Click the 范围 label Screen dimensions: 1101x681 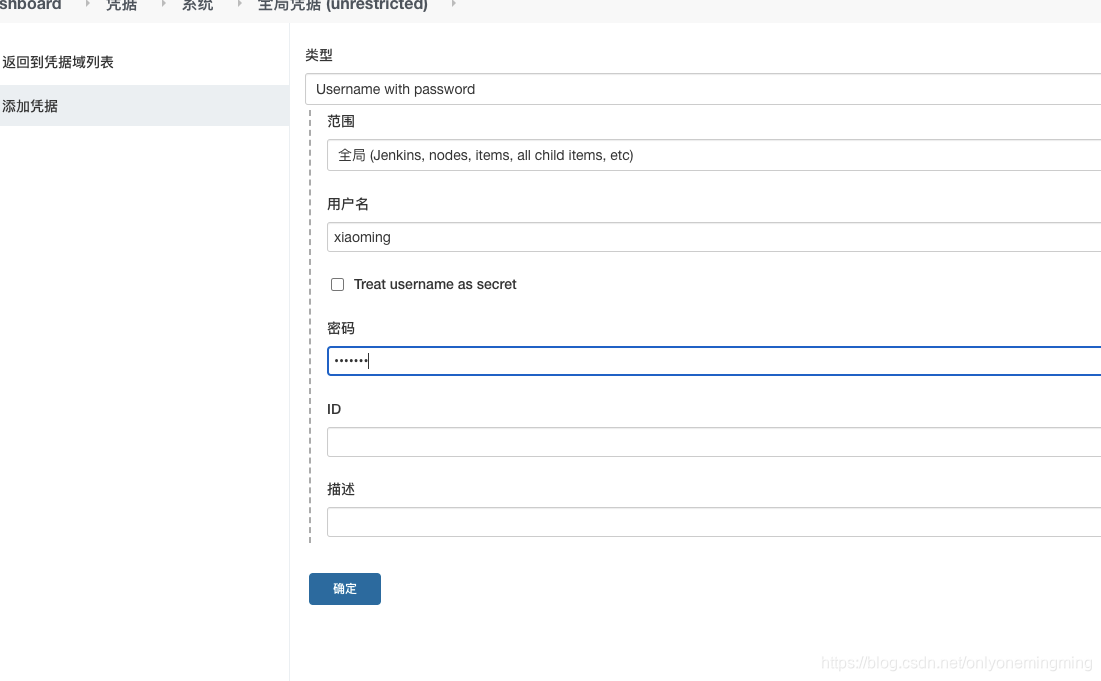tap(341, 121)
